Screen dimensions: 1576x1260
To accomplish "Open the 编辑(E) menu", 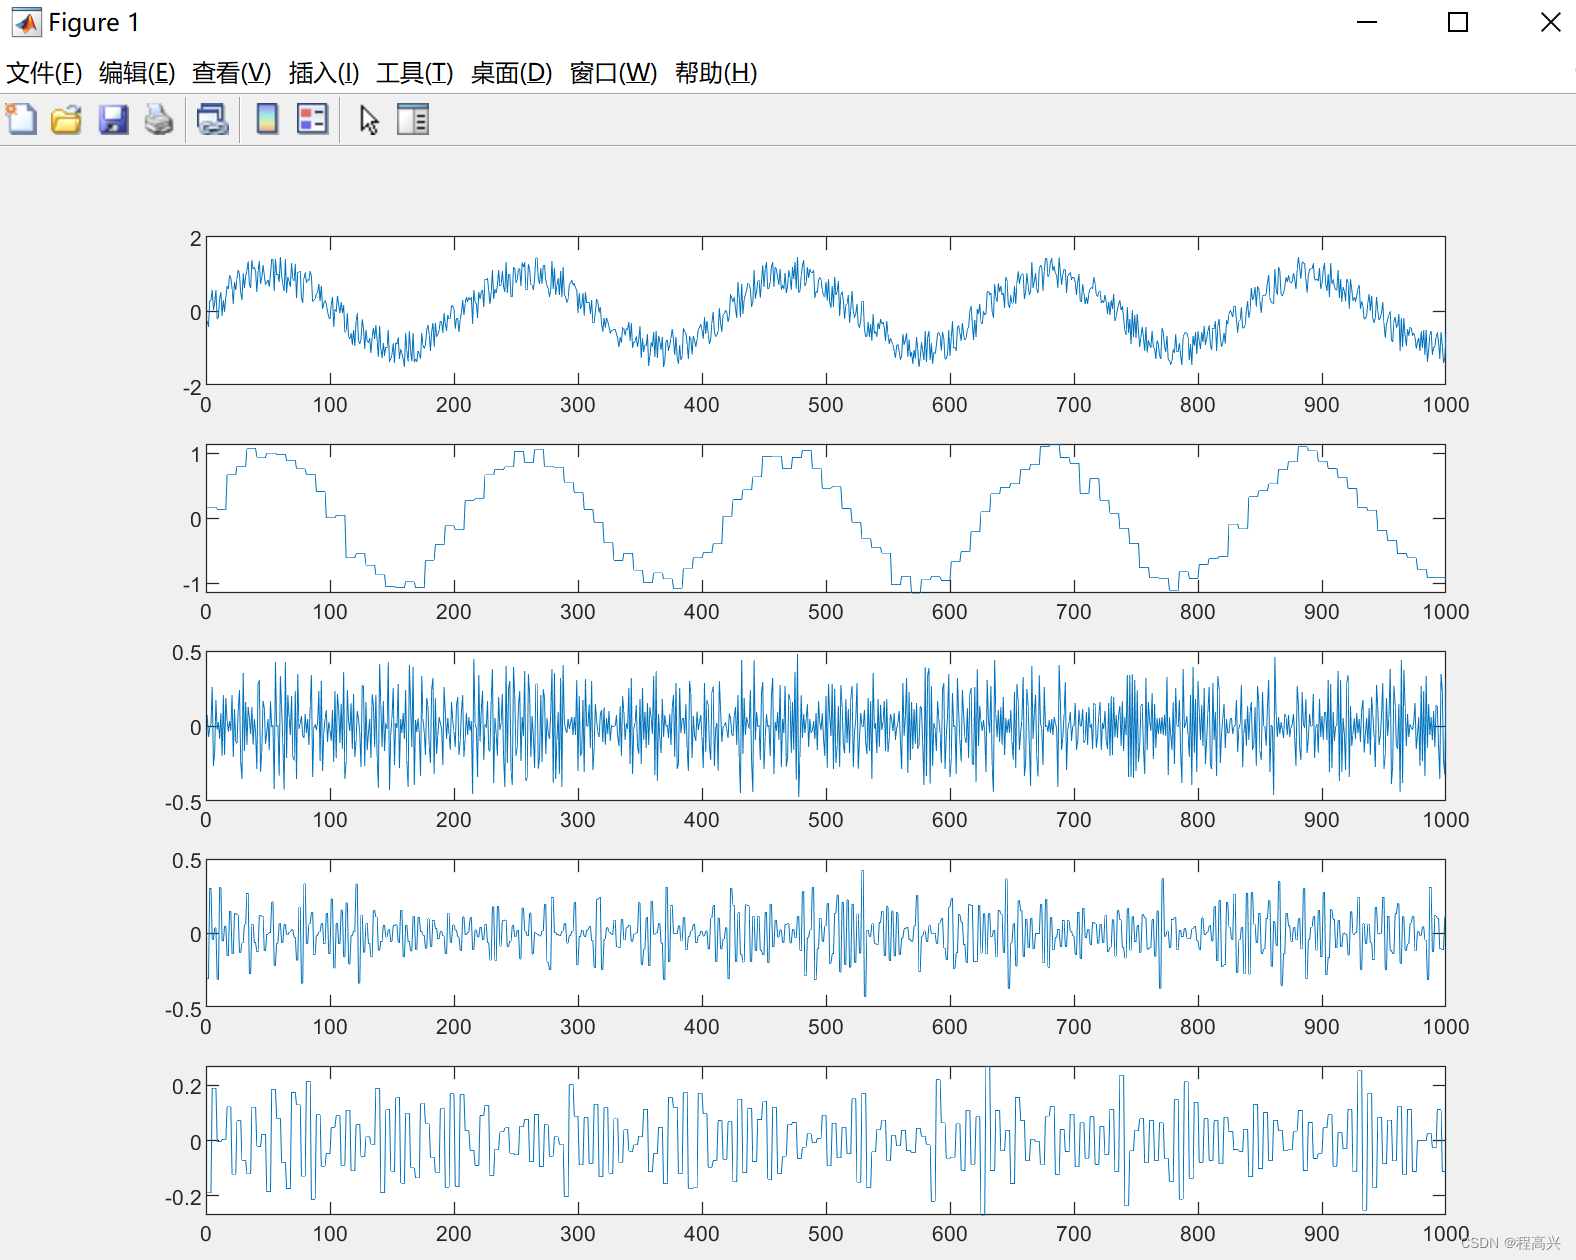I will tap(137, 73).
